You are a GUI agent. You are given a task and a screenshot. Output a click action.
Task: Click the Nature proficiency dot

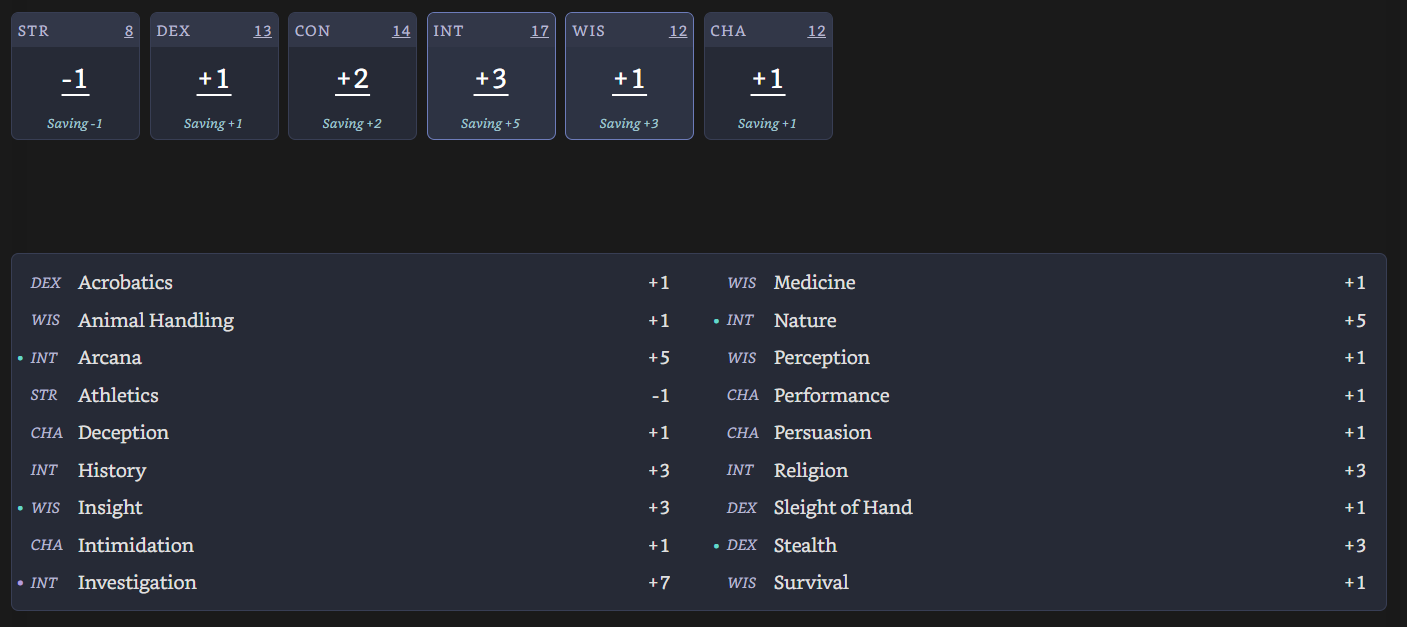[x=716, y=321]
